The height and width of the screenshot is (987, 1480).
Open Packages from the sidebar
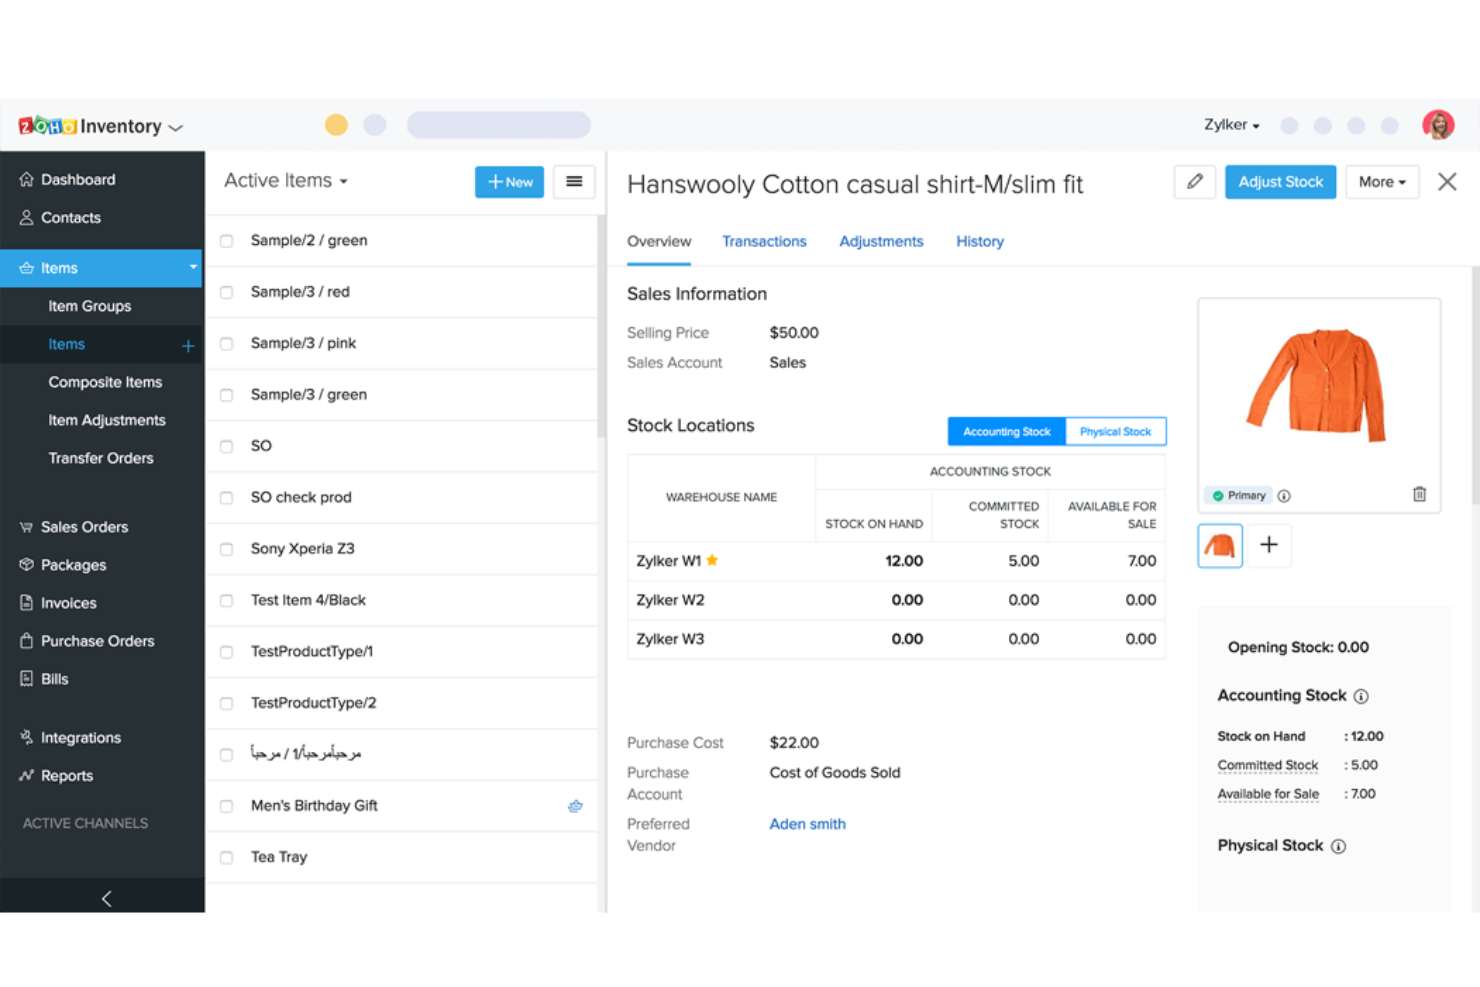coord(72,564)
